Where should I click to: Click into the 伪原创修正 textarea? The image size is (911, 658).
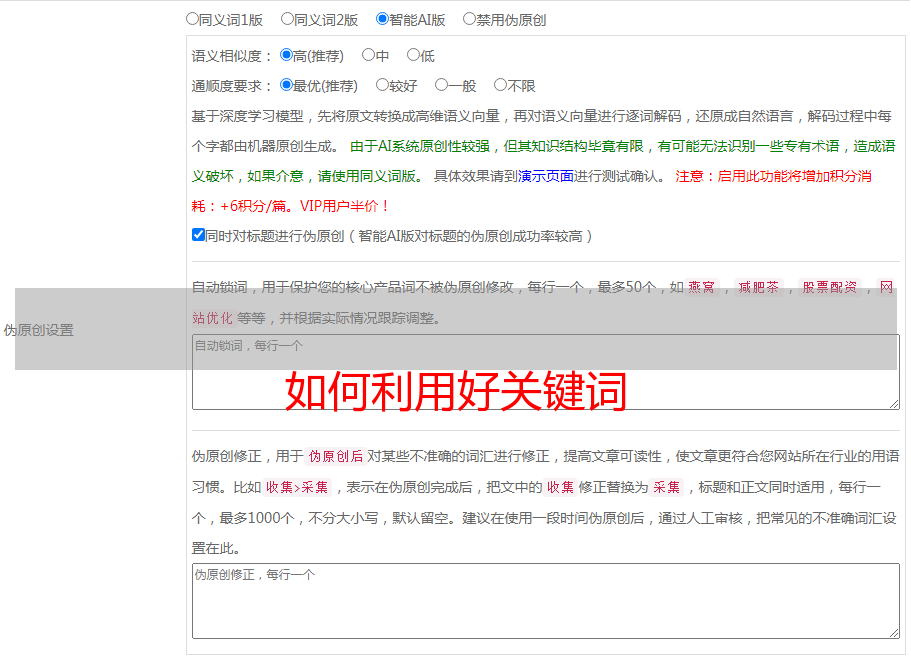[546, 601]
